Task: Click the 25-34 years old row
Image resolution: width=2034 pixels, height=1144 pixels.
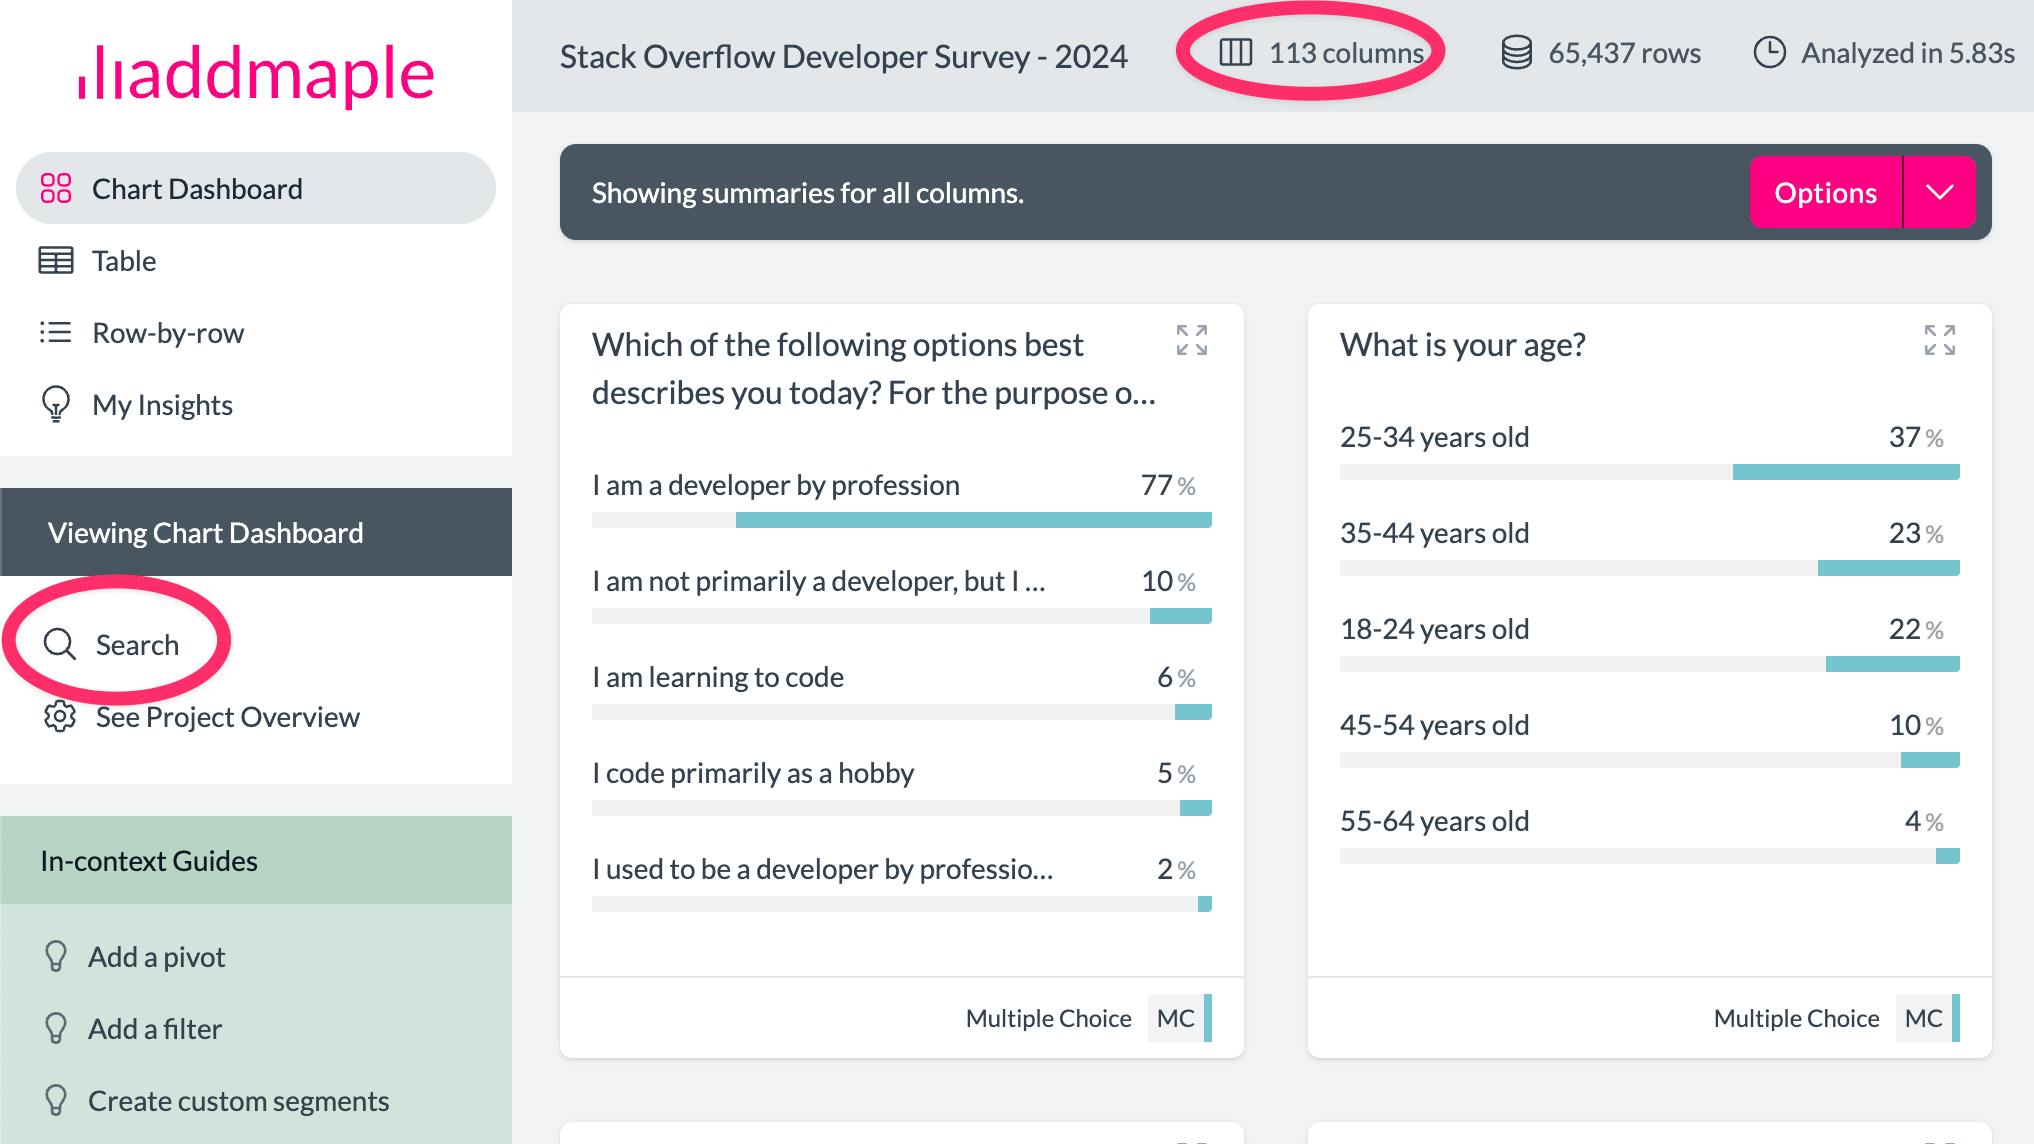Action: (x=1650, y=452)
